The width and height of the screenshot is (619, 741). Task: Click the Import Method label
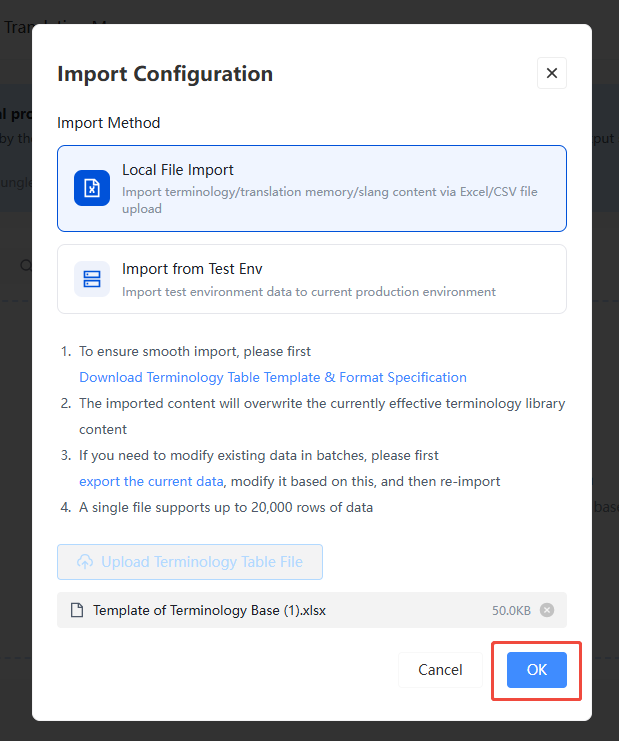(109, 123)
